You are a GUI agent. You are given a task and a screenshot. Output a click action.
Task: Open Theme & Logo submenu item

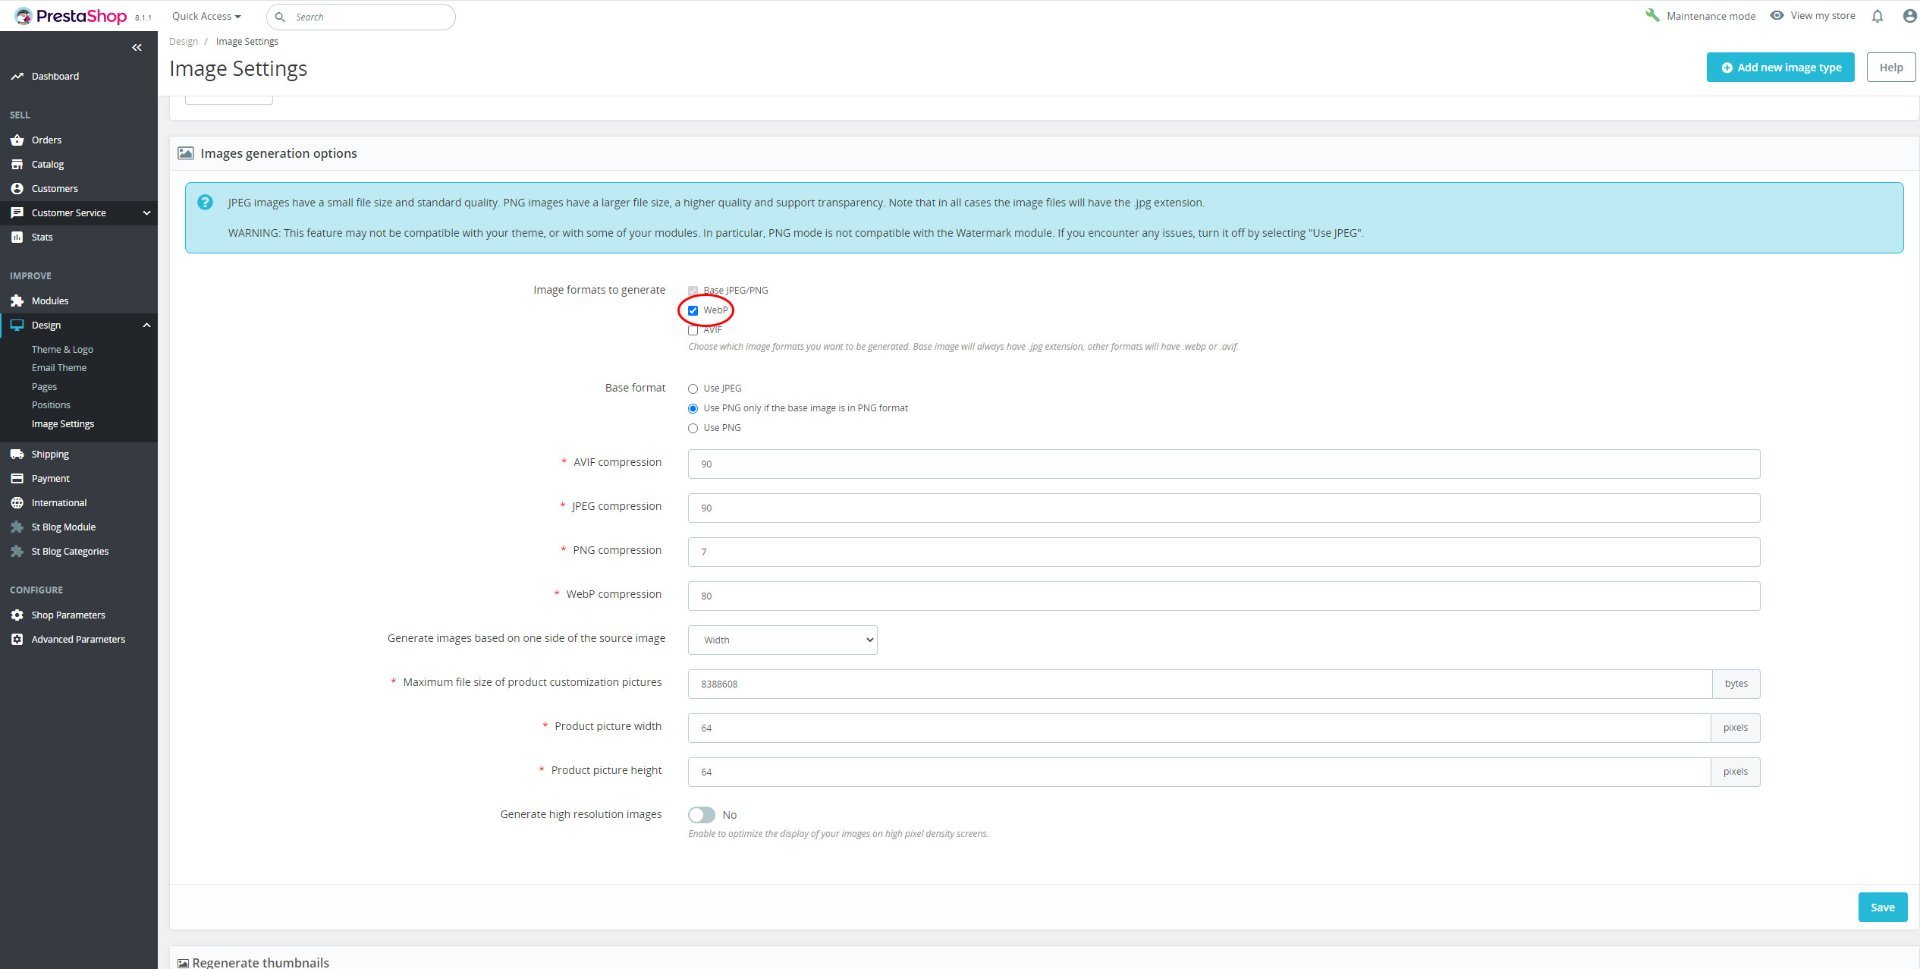(x=62, y=349)
